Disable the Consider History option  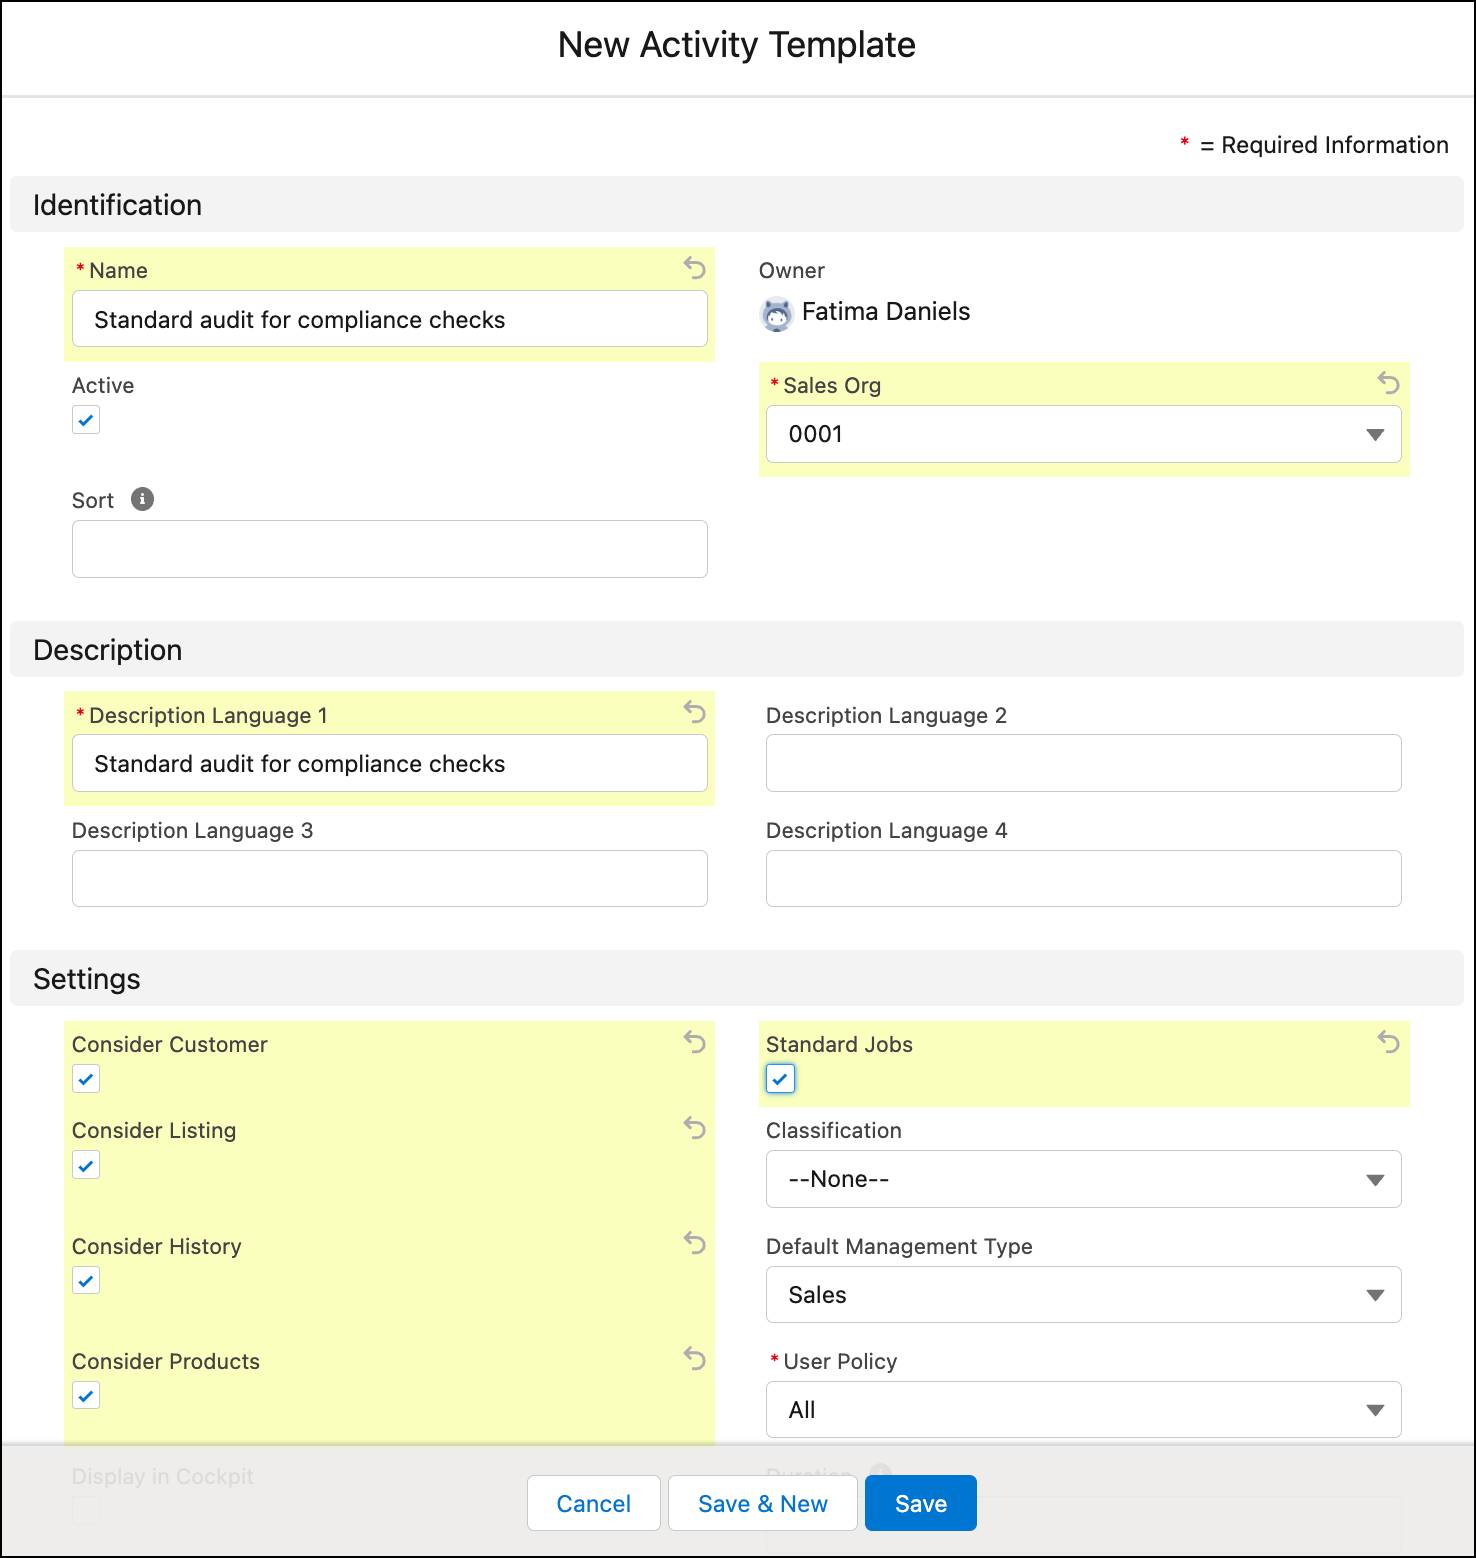86,1280
